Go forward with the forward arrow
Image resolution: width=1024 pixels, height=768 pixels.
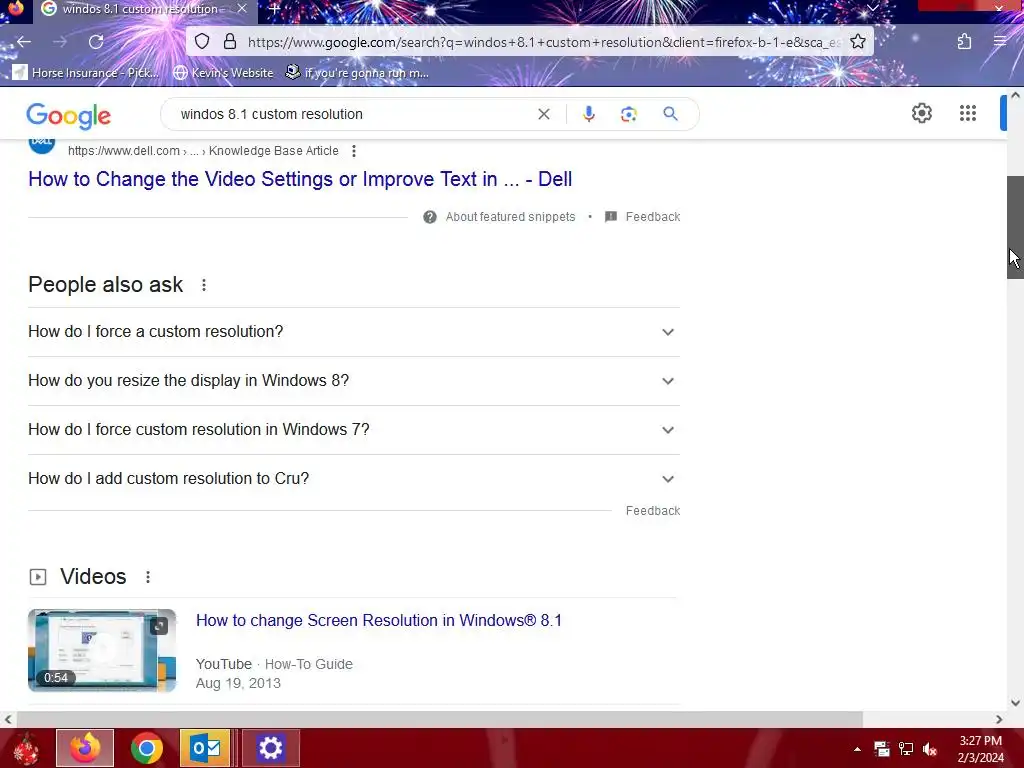point(60,42)
